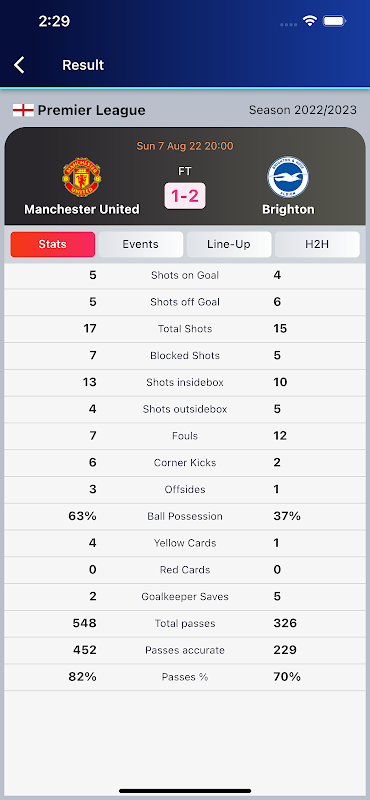The image size is (370, 800).
Task: Tap the Brighton team name
Action: point(288,209)
